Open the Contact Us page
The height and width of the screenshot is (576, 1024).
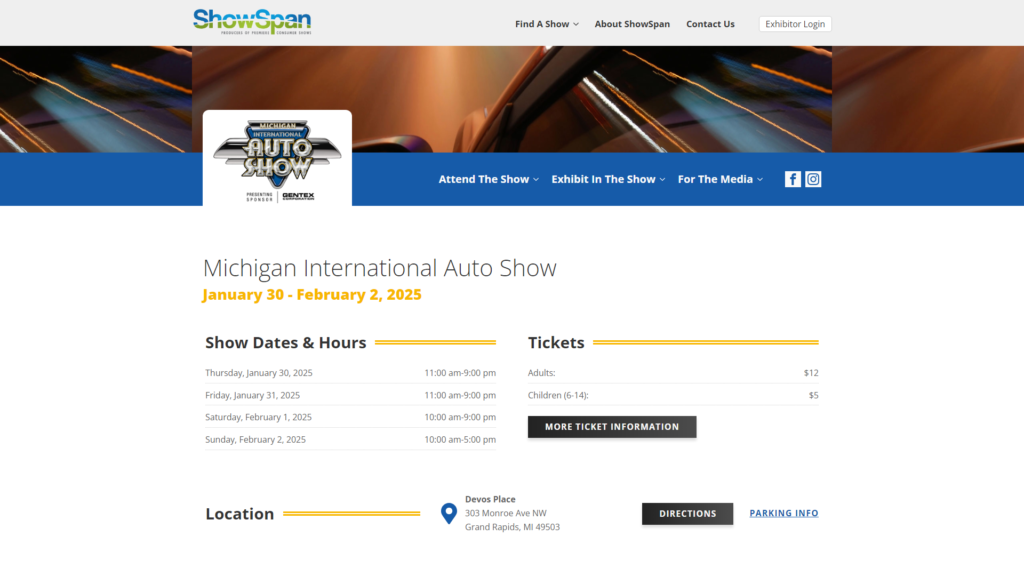(710, 24)
